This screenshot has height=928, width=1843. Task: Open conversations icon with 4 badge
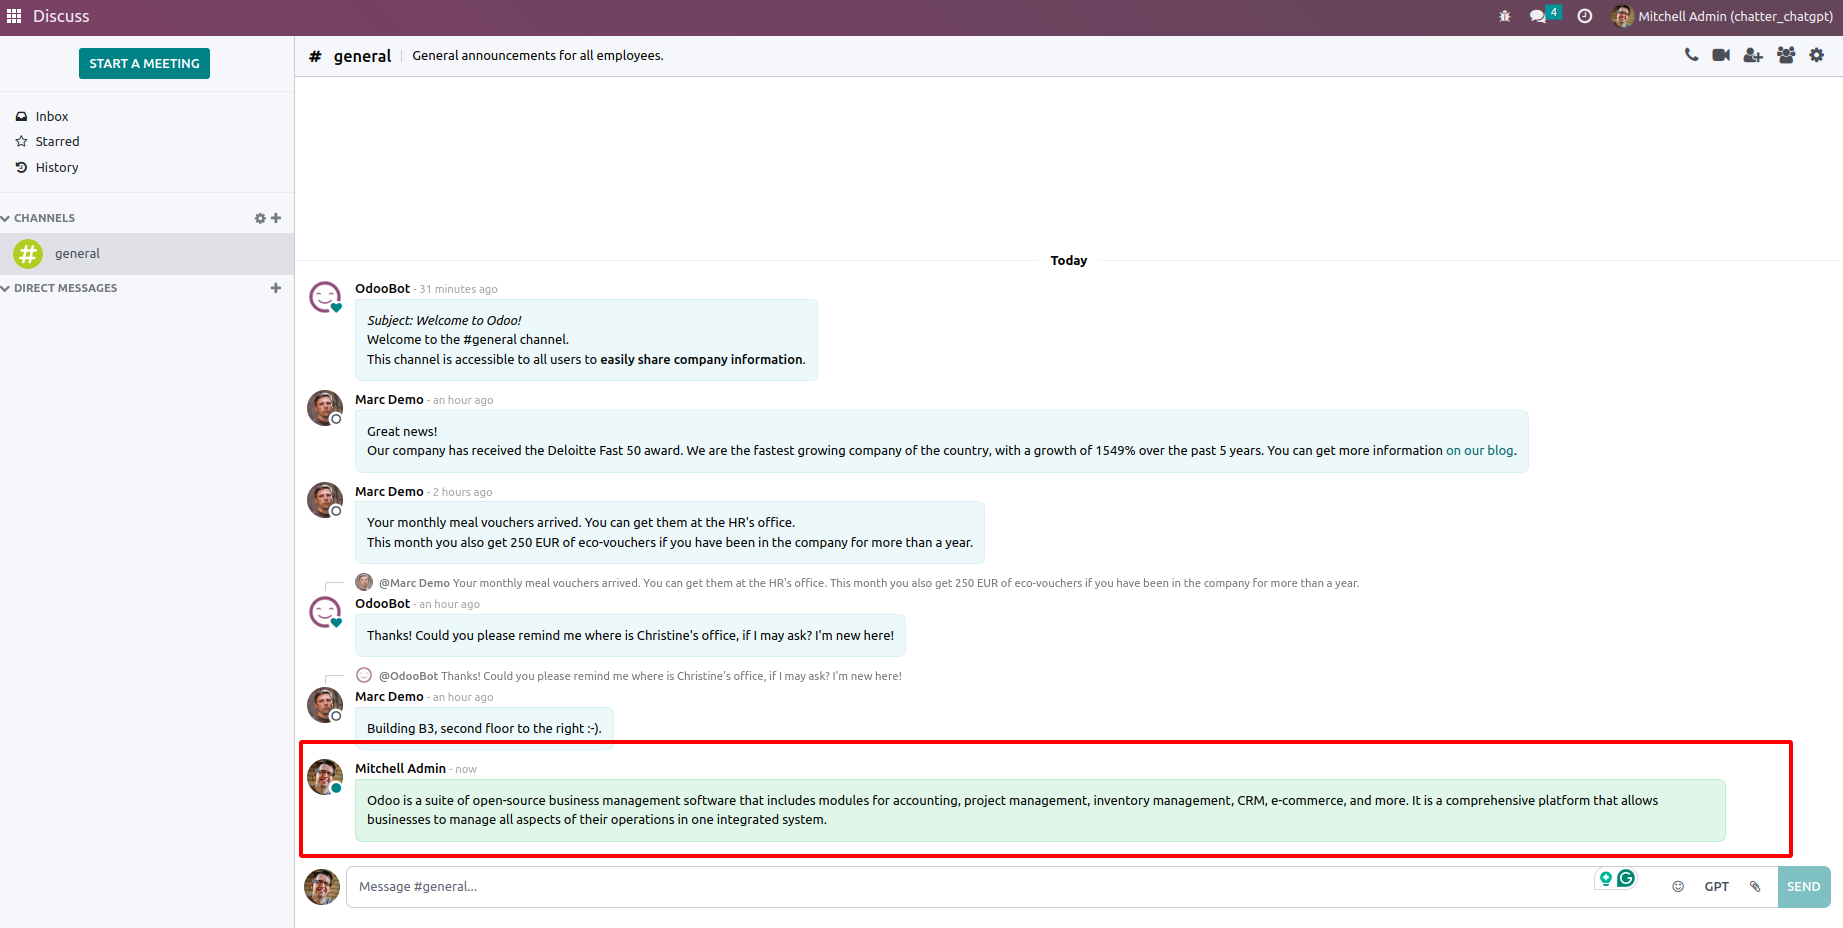tap(1544, 15)
